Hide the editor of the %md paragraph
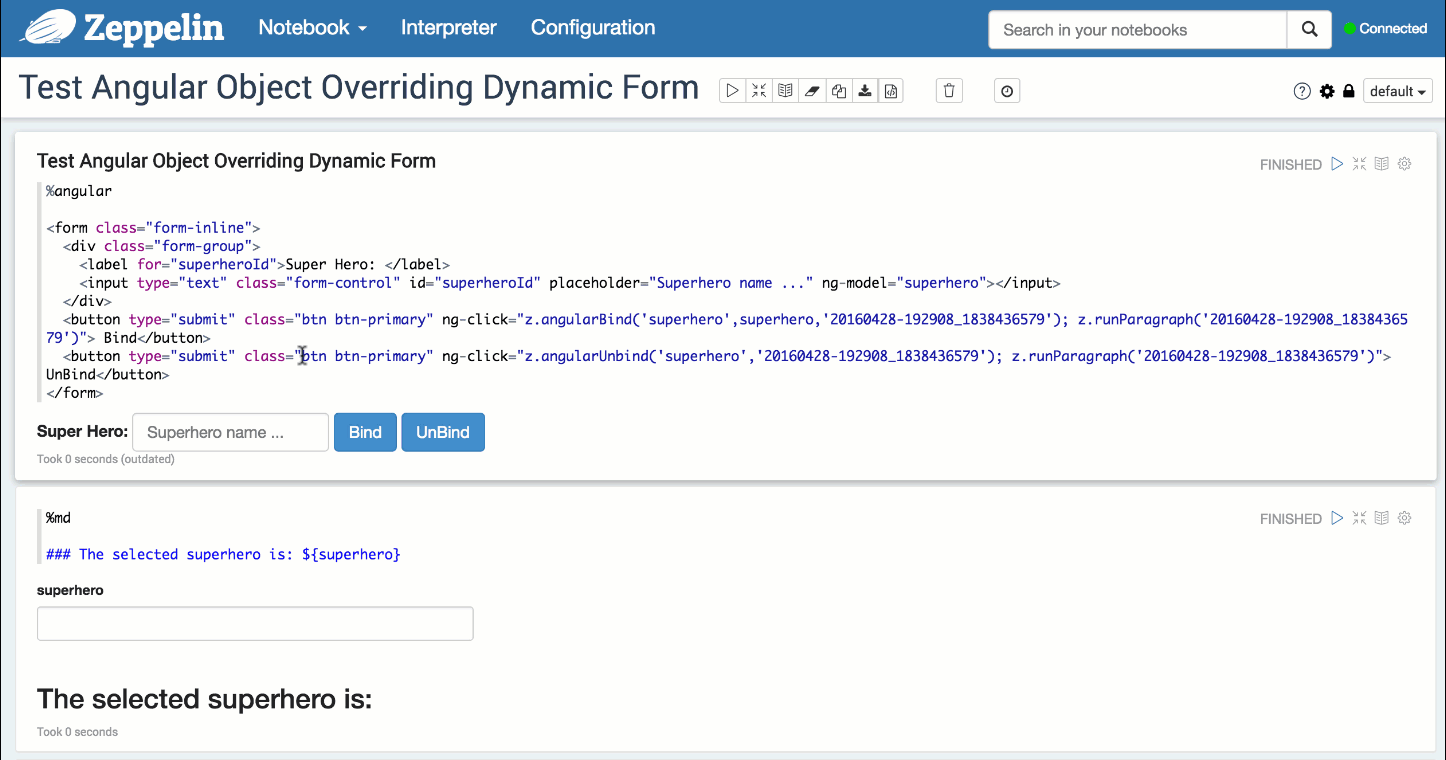This screenshot has width=1446, height=760. pyautogui.click(x=1359, y=518)
